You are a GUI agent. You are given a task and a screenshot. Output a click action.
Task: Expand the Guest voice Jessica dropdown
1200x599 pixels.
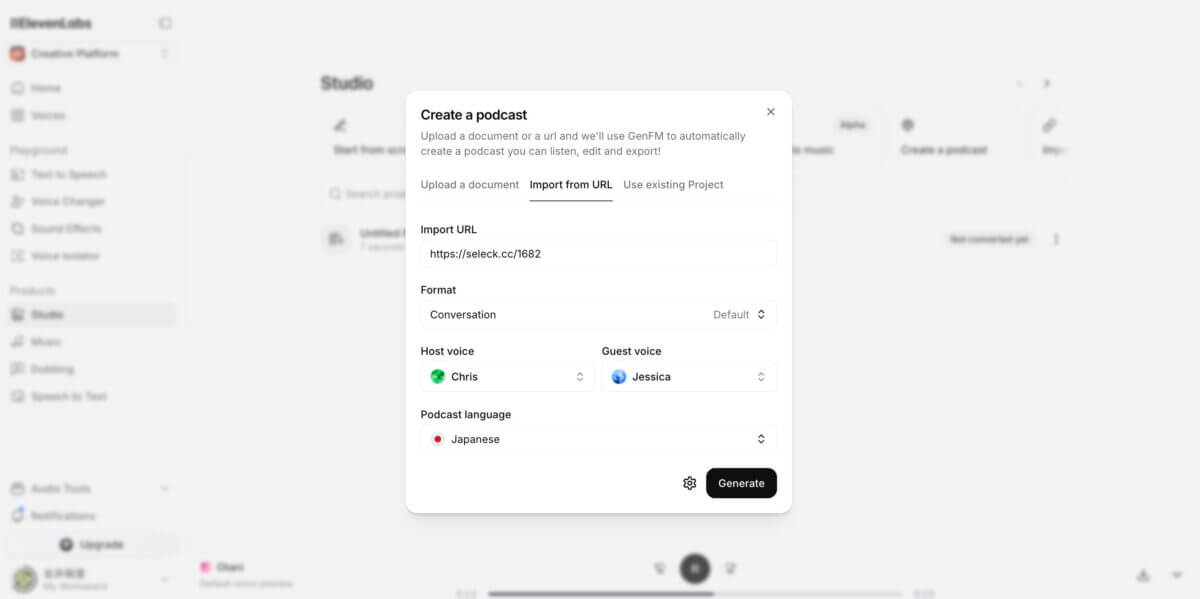tap(689, 377)
